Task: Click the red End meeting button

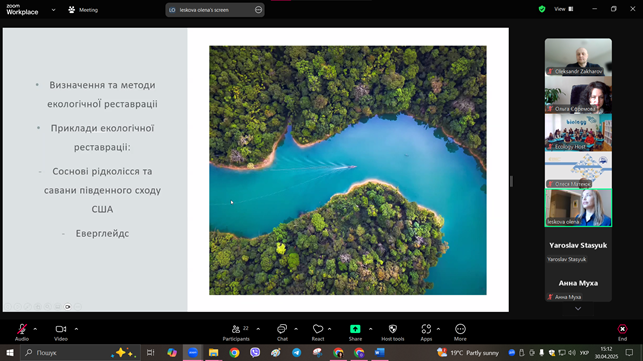Action: [622, 332]
